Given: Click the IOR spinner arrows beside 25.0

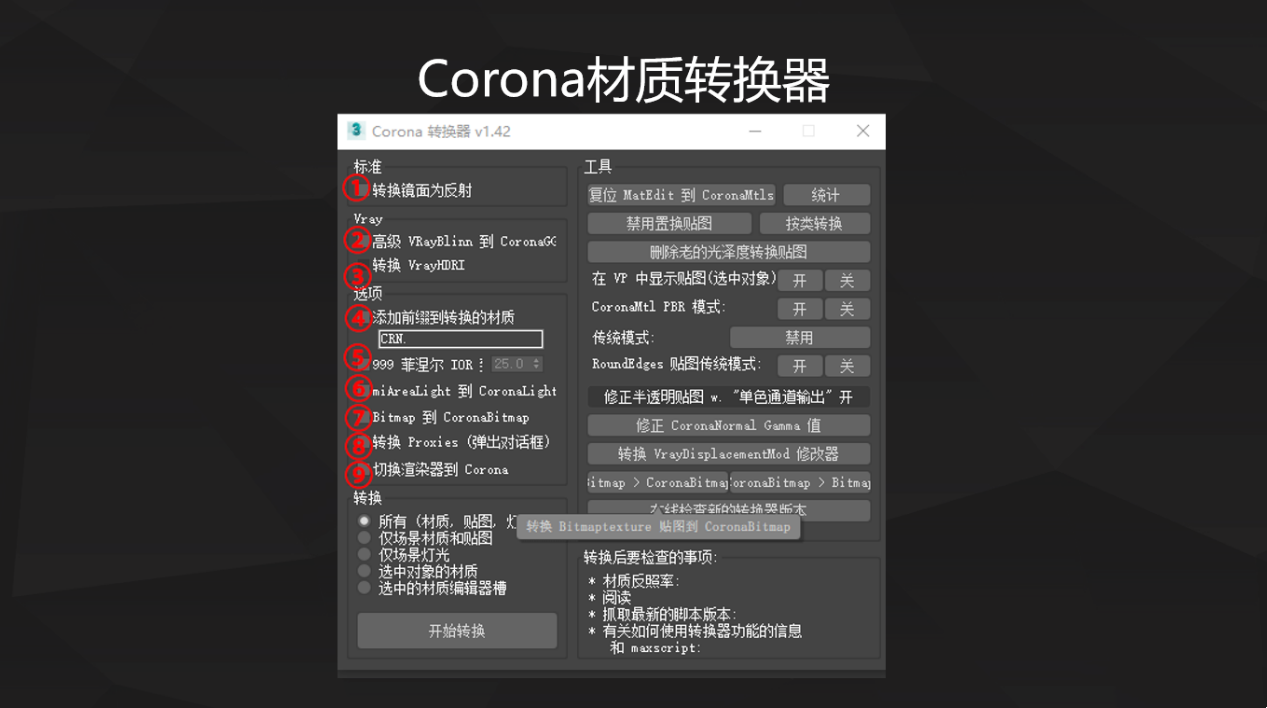Looking at the screenshot, I should (x=537, y=364).
